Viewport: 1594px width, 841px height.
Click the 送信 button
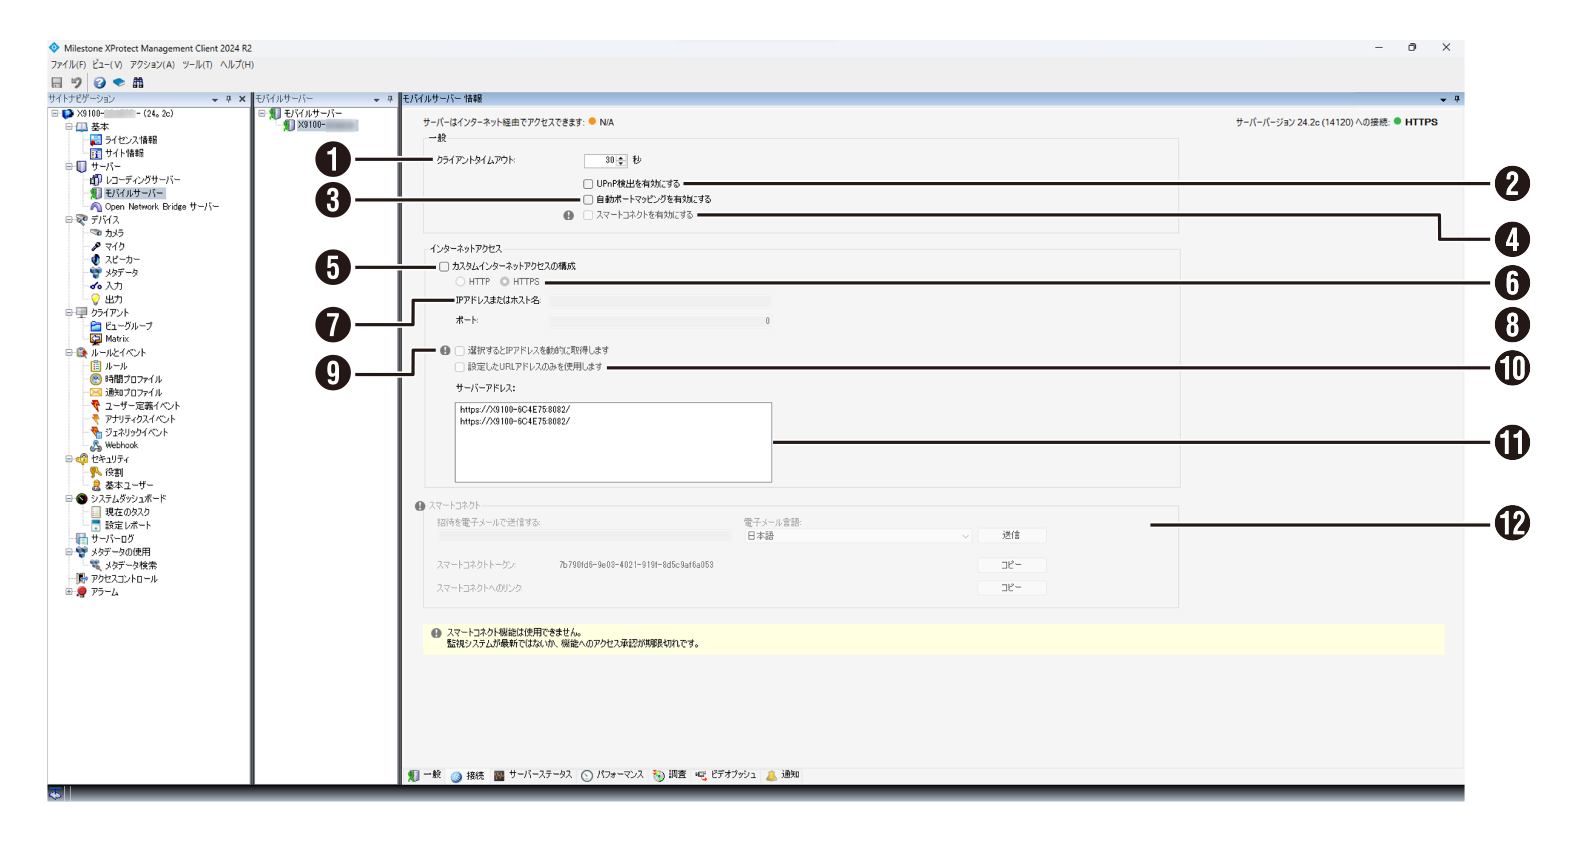pyautogui.click(x=1012, y=536)
